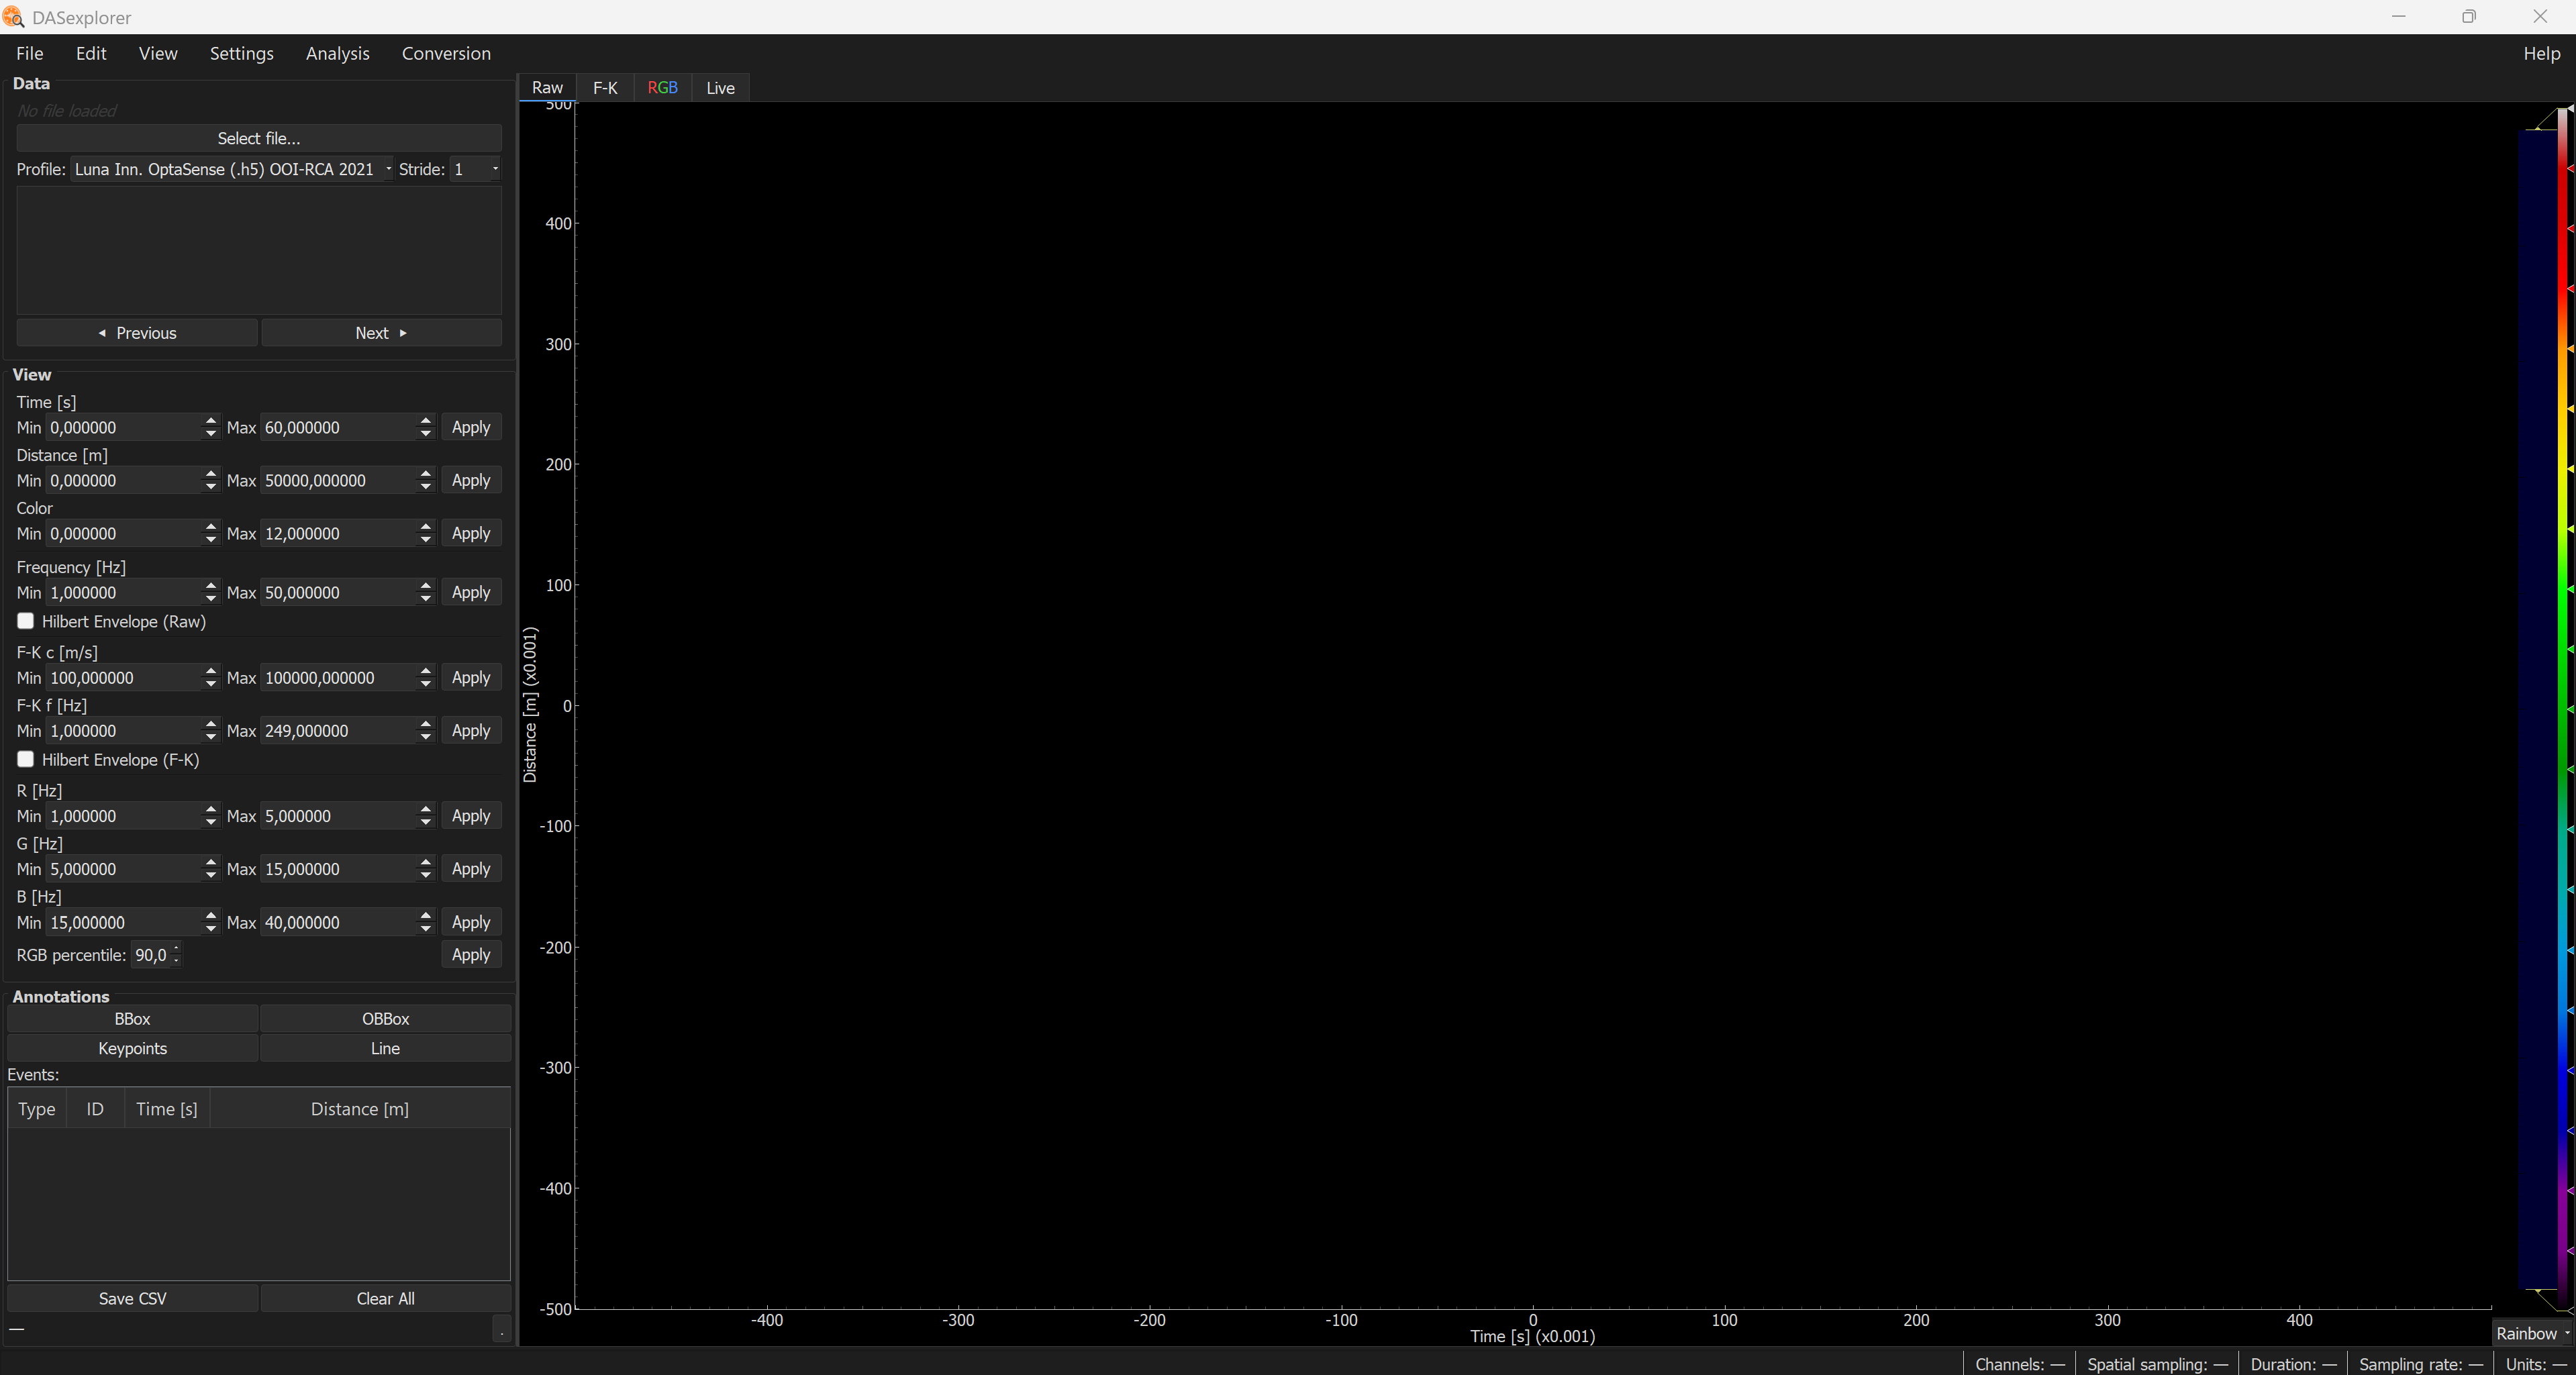Screen dimensions: 2576x1375
Task: Open the Stride dropdown
Action: (475, 170)
